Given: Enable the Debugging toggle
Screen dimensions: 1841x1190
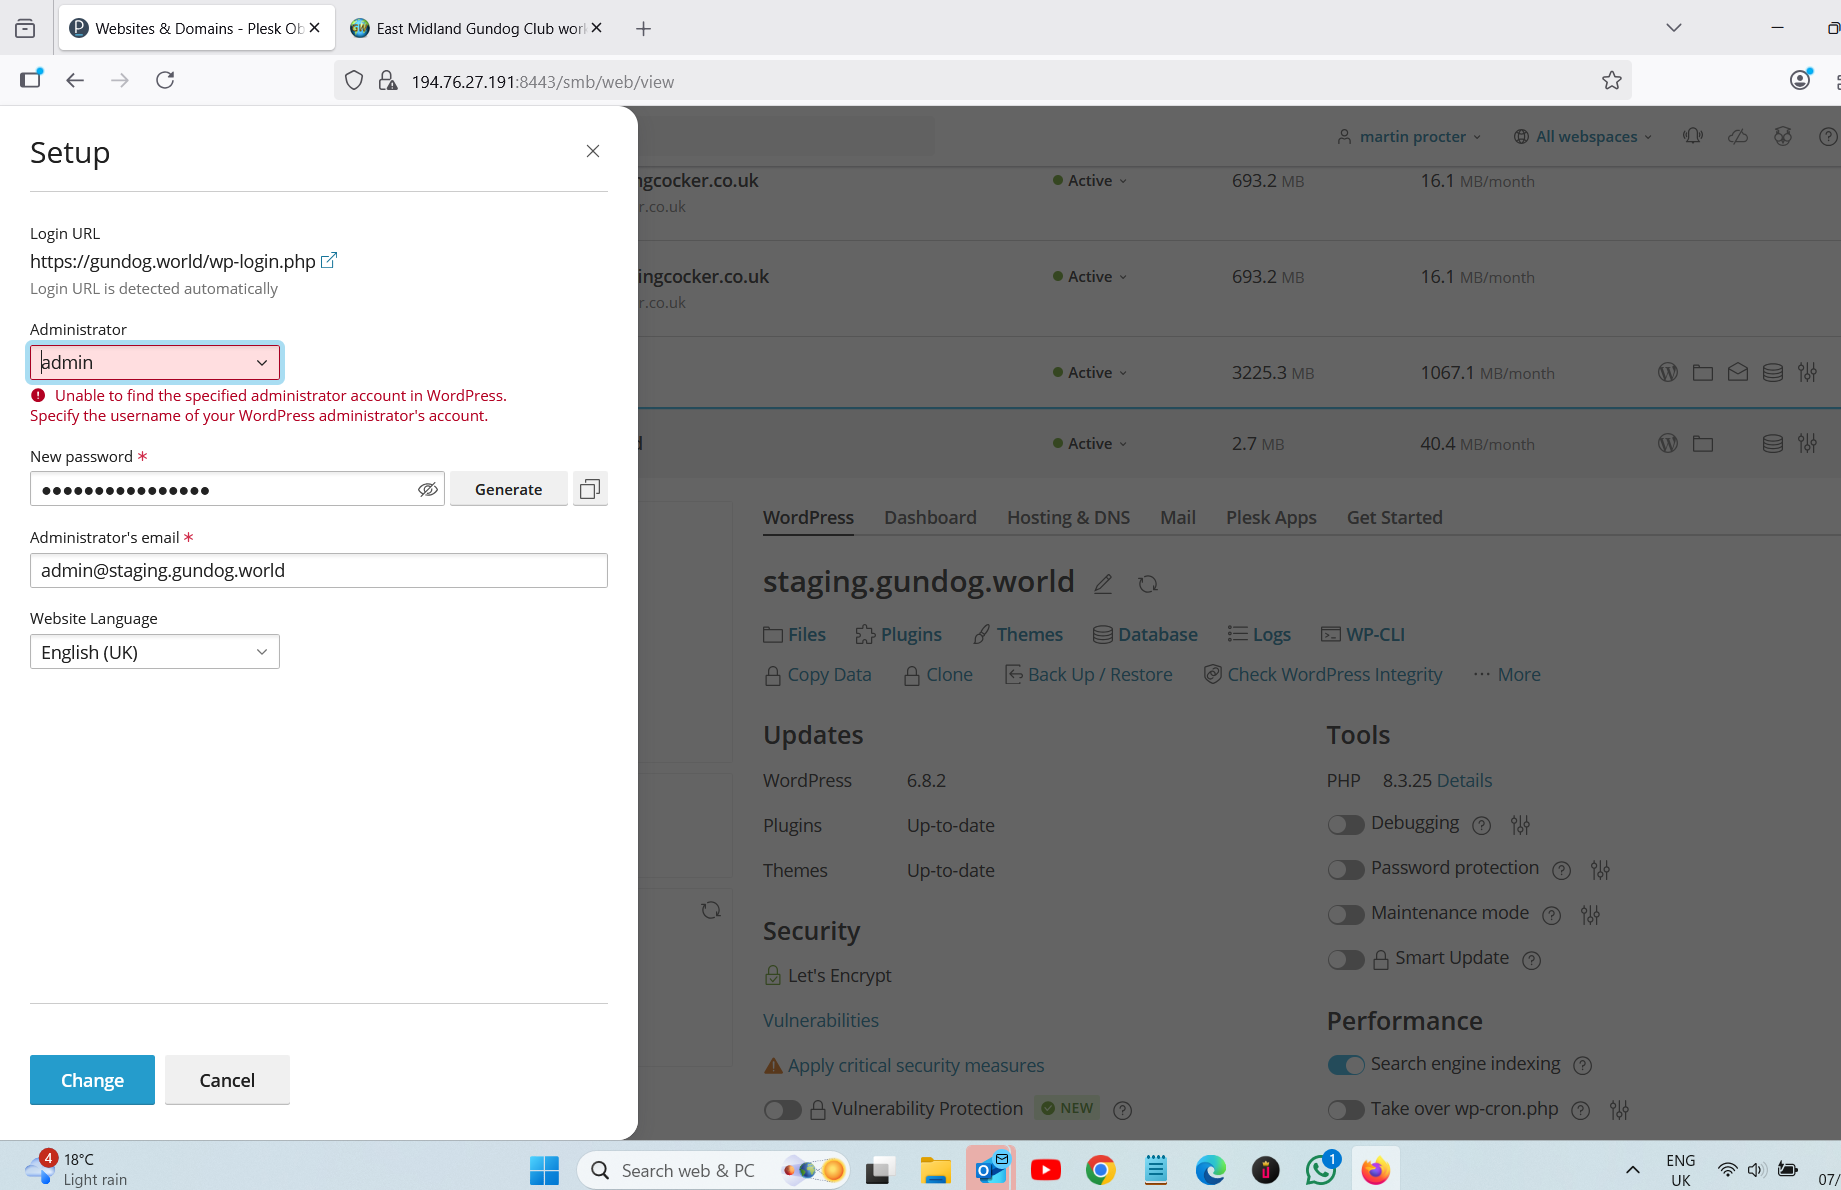Looking at the screenshot, I should click(x=1346, y=825).
